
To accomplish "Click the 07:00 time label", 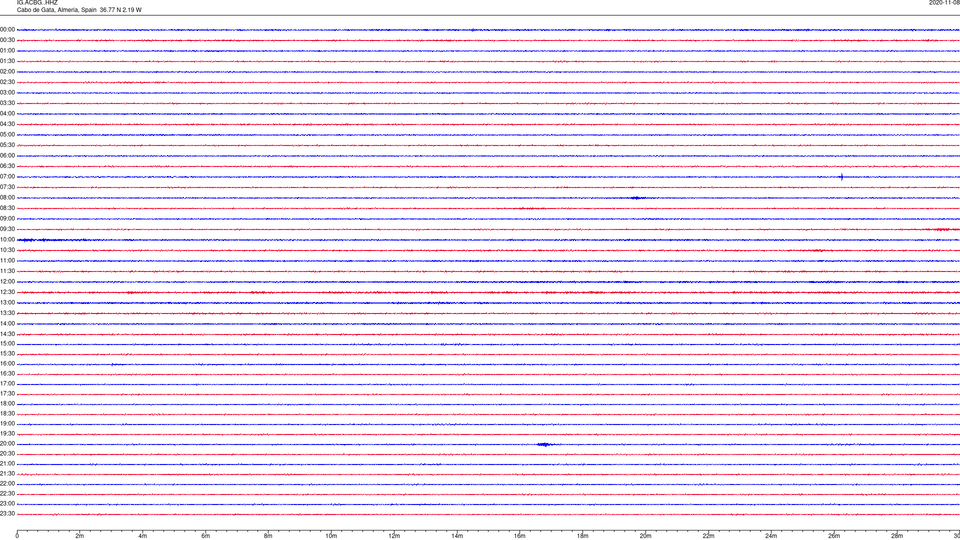I will pos(7,177).
